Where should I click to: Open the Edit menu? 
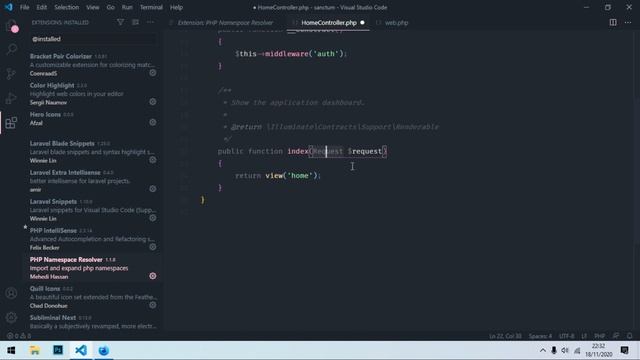42,7
